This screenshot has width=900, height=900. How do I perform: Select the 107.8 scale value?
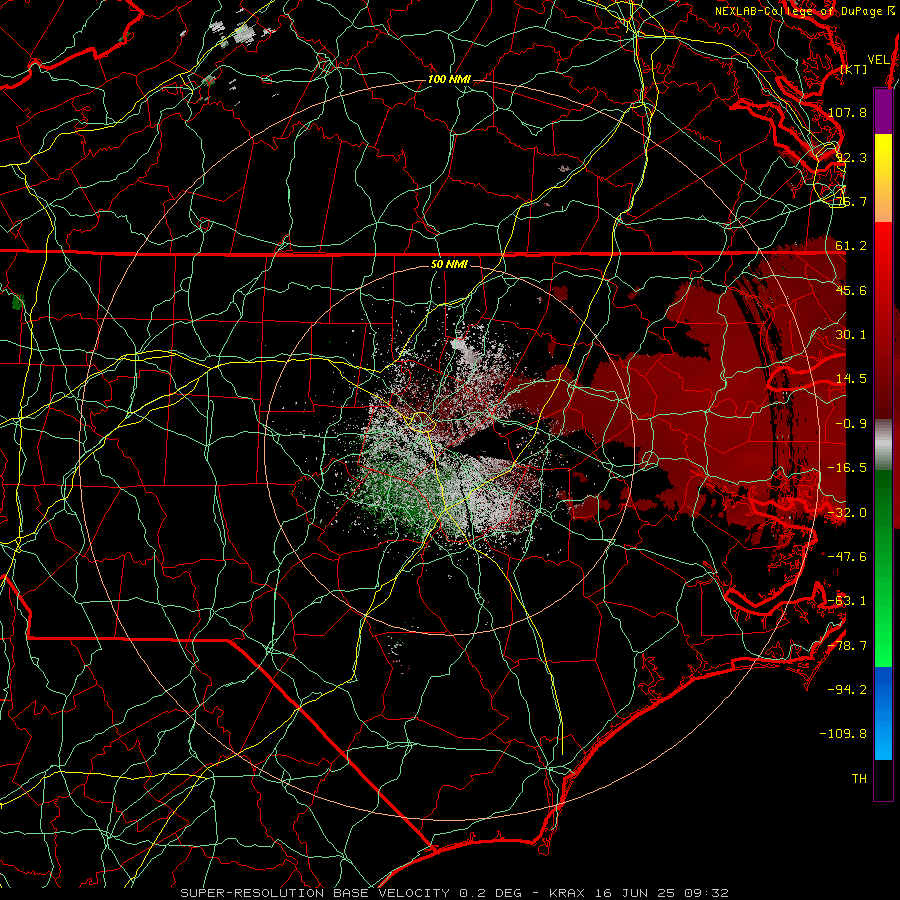tap(847, 112)
